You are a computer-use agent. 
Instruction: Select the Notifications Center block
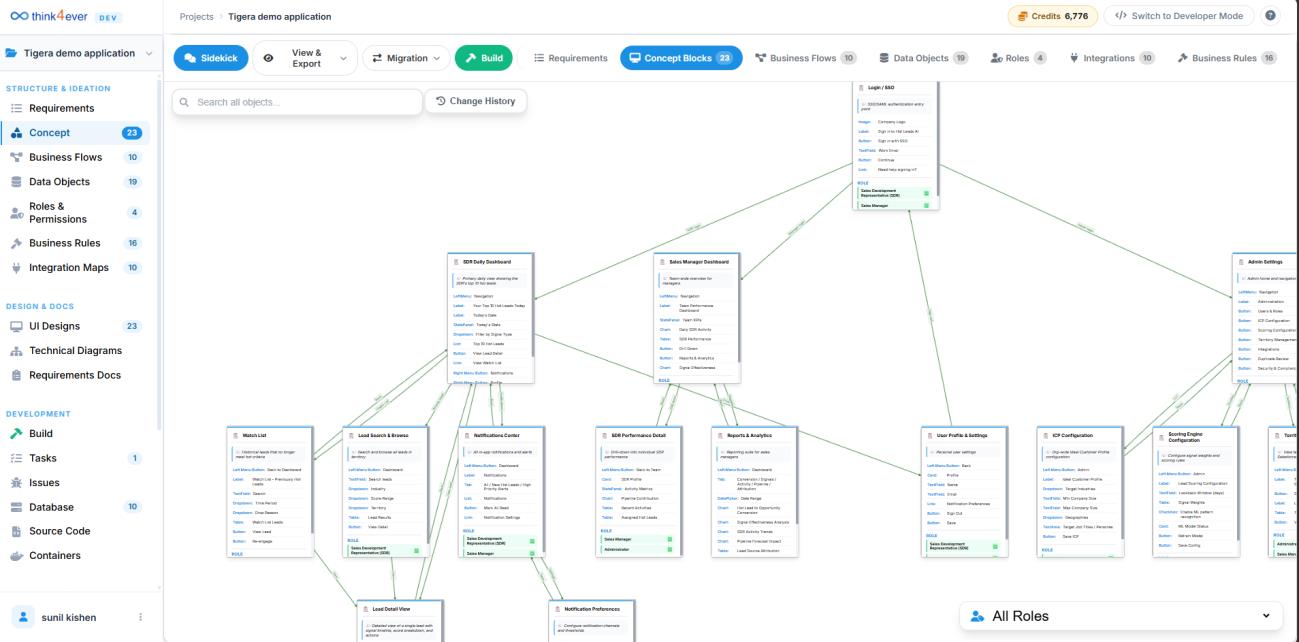pyautogui.click(x=502, y=491)
